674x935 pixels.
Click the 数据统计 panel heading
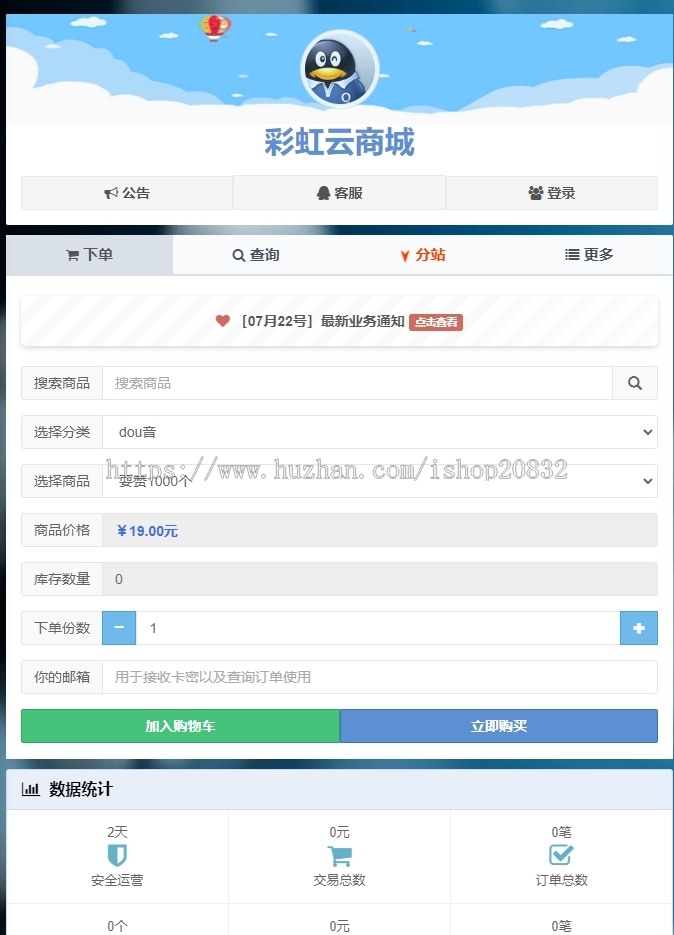click(x=81, y=789)
